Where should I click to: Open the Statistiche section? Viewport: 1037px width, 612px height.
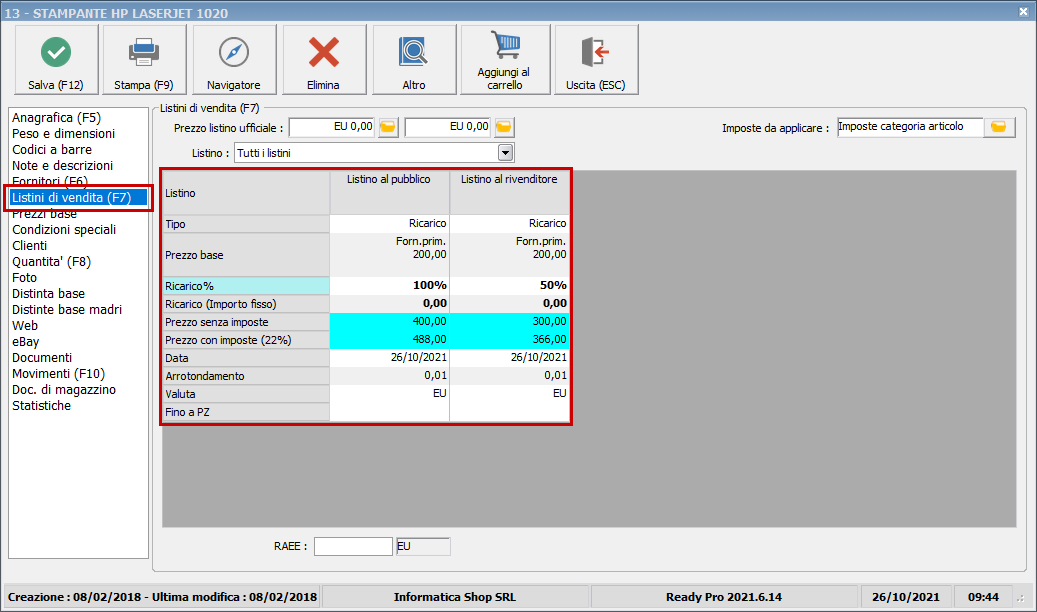[x=41, y=405]
